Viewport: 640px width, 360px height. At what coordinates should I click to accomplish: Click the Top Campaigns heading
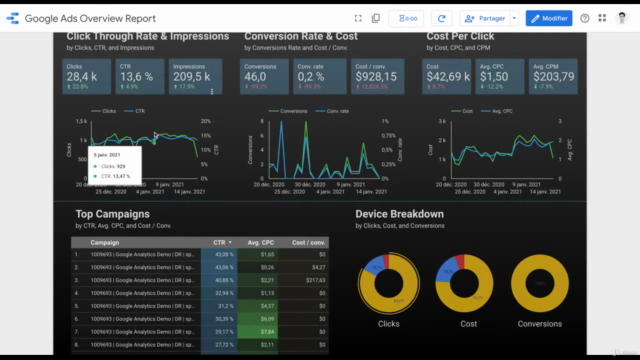tap(113, 214)
